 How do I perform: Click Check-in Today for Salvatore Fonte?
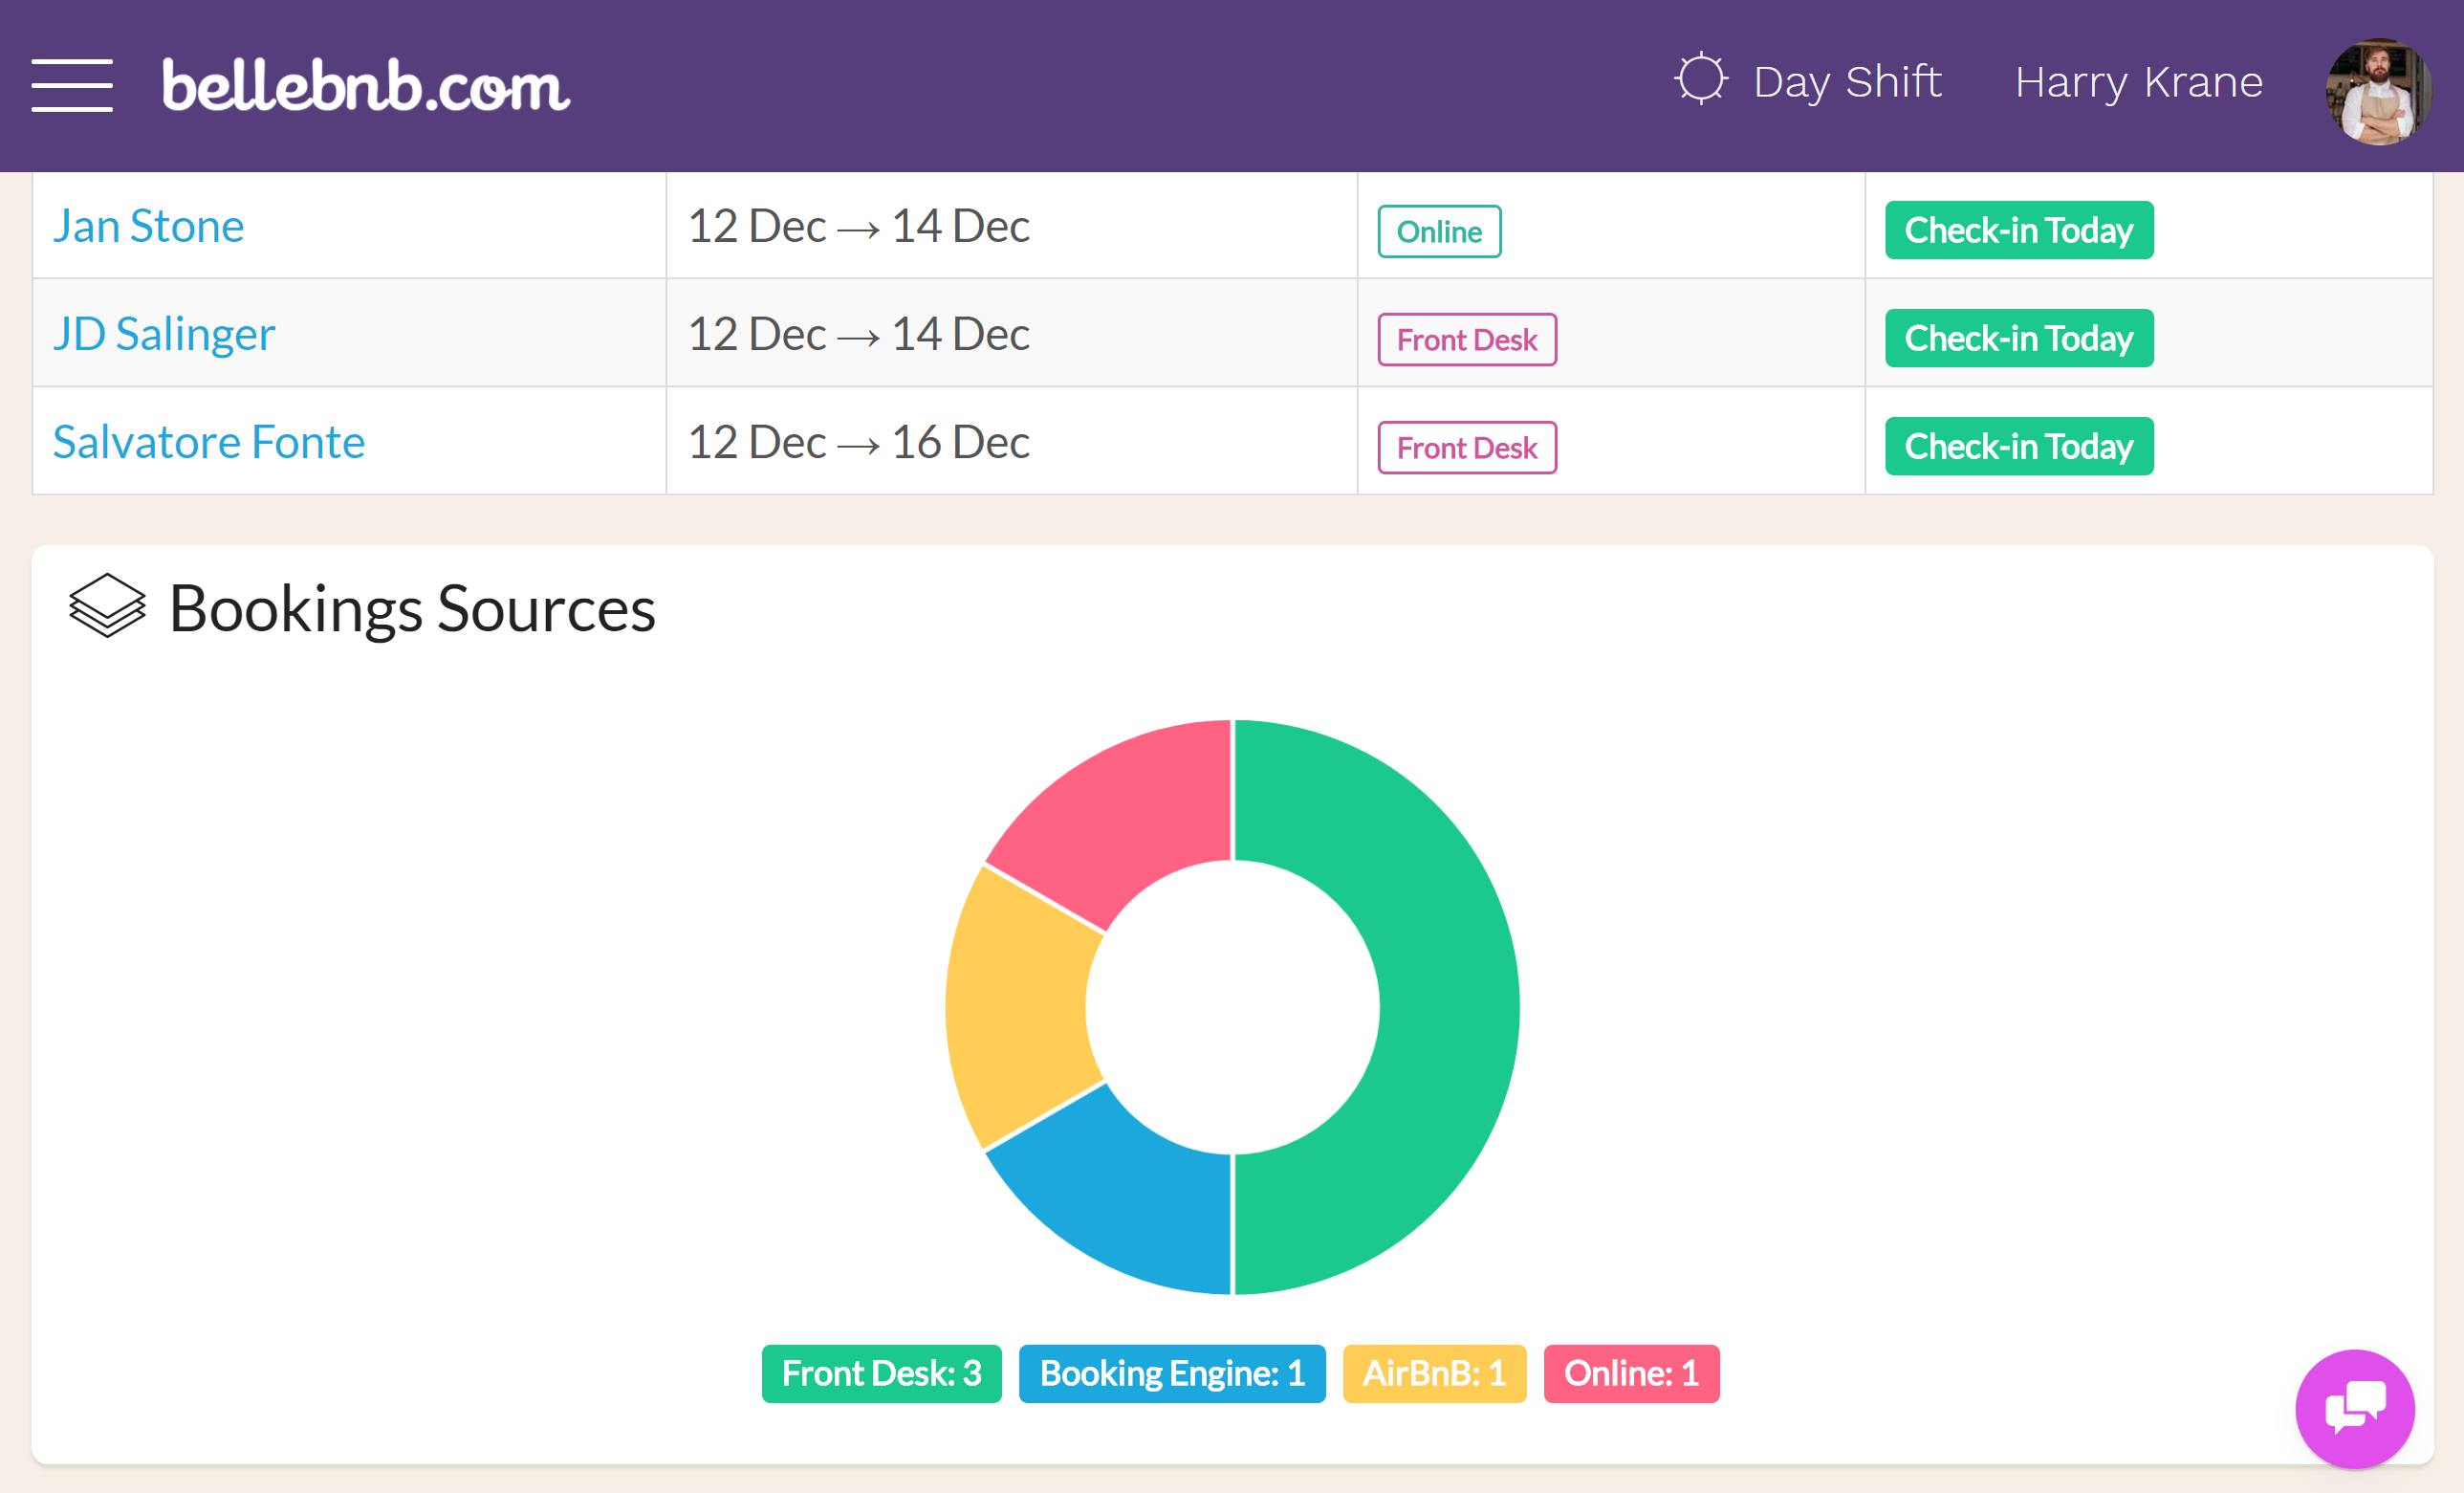[x=2018, y=446]
